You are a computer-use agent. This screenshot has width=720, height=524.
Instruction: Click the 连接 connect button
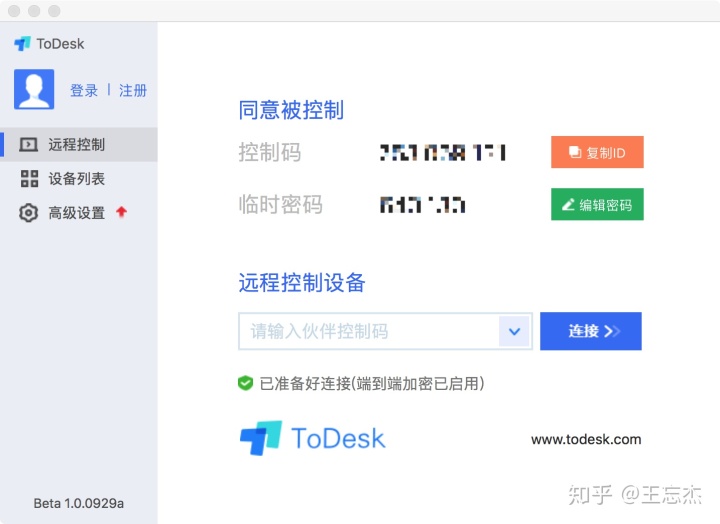591,331
